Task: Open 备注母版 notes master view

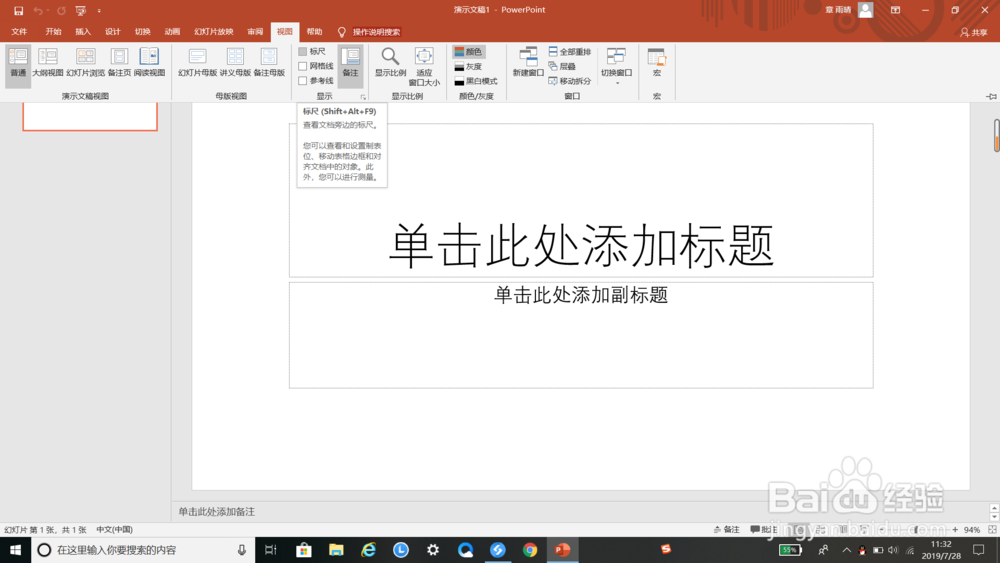Action: pos(269,62)
